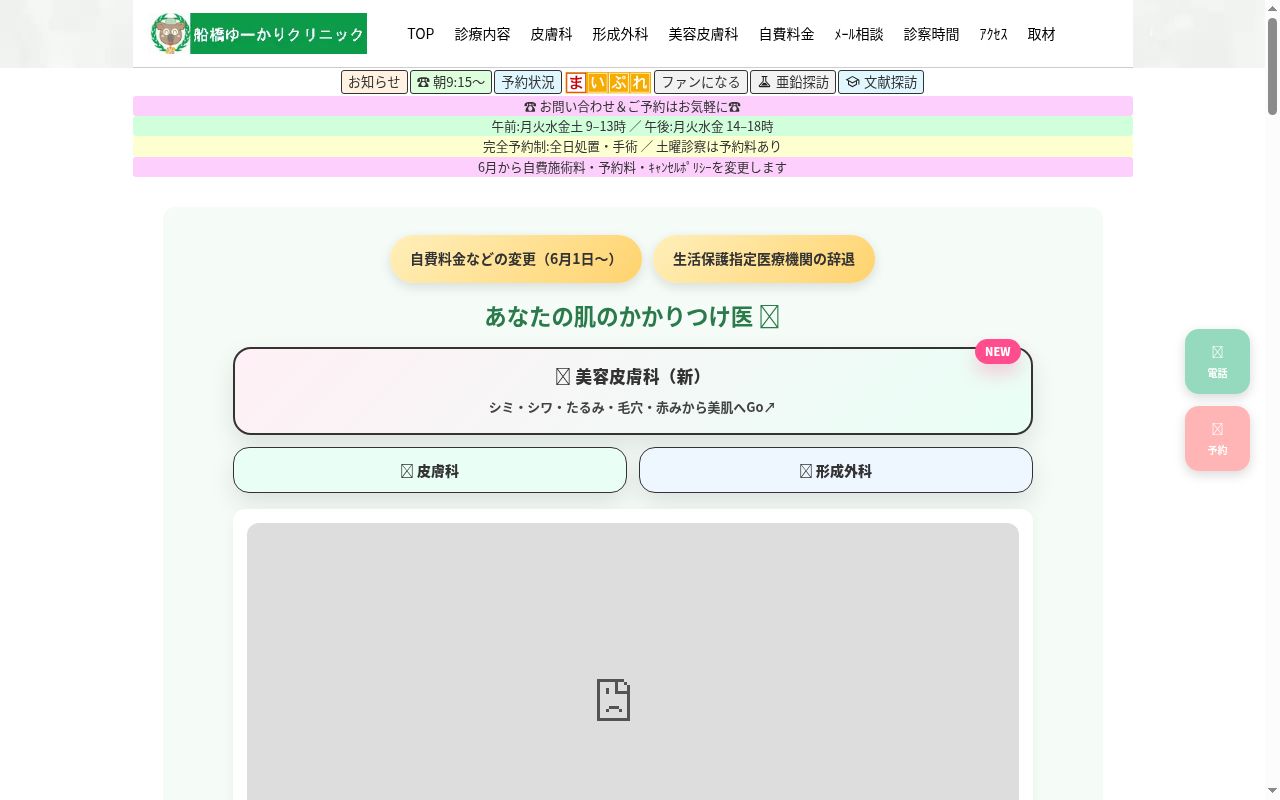Click the pink お問い合わせ＆ご予約 banner
Screen dimensions: 1280x800
633,106
